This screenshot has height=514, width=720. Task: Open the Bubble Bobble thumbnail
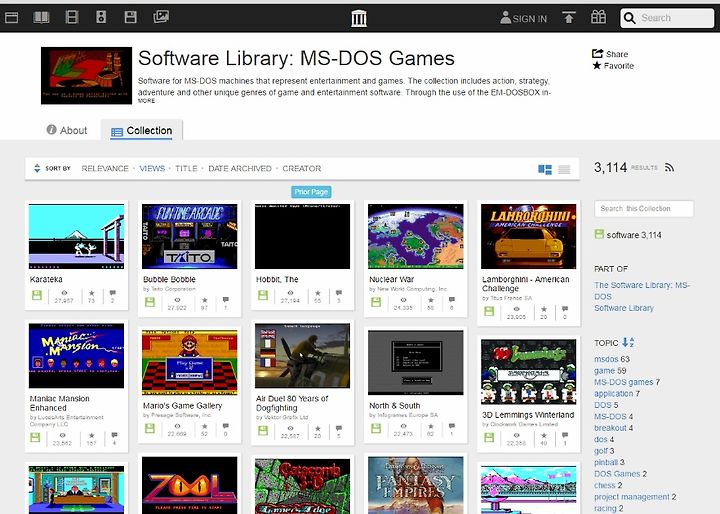click(190, 237)
